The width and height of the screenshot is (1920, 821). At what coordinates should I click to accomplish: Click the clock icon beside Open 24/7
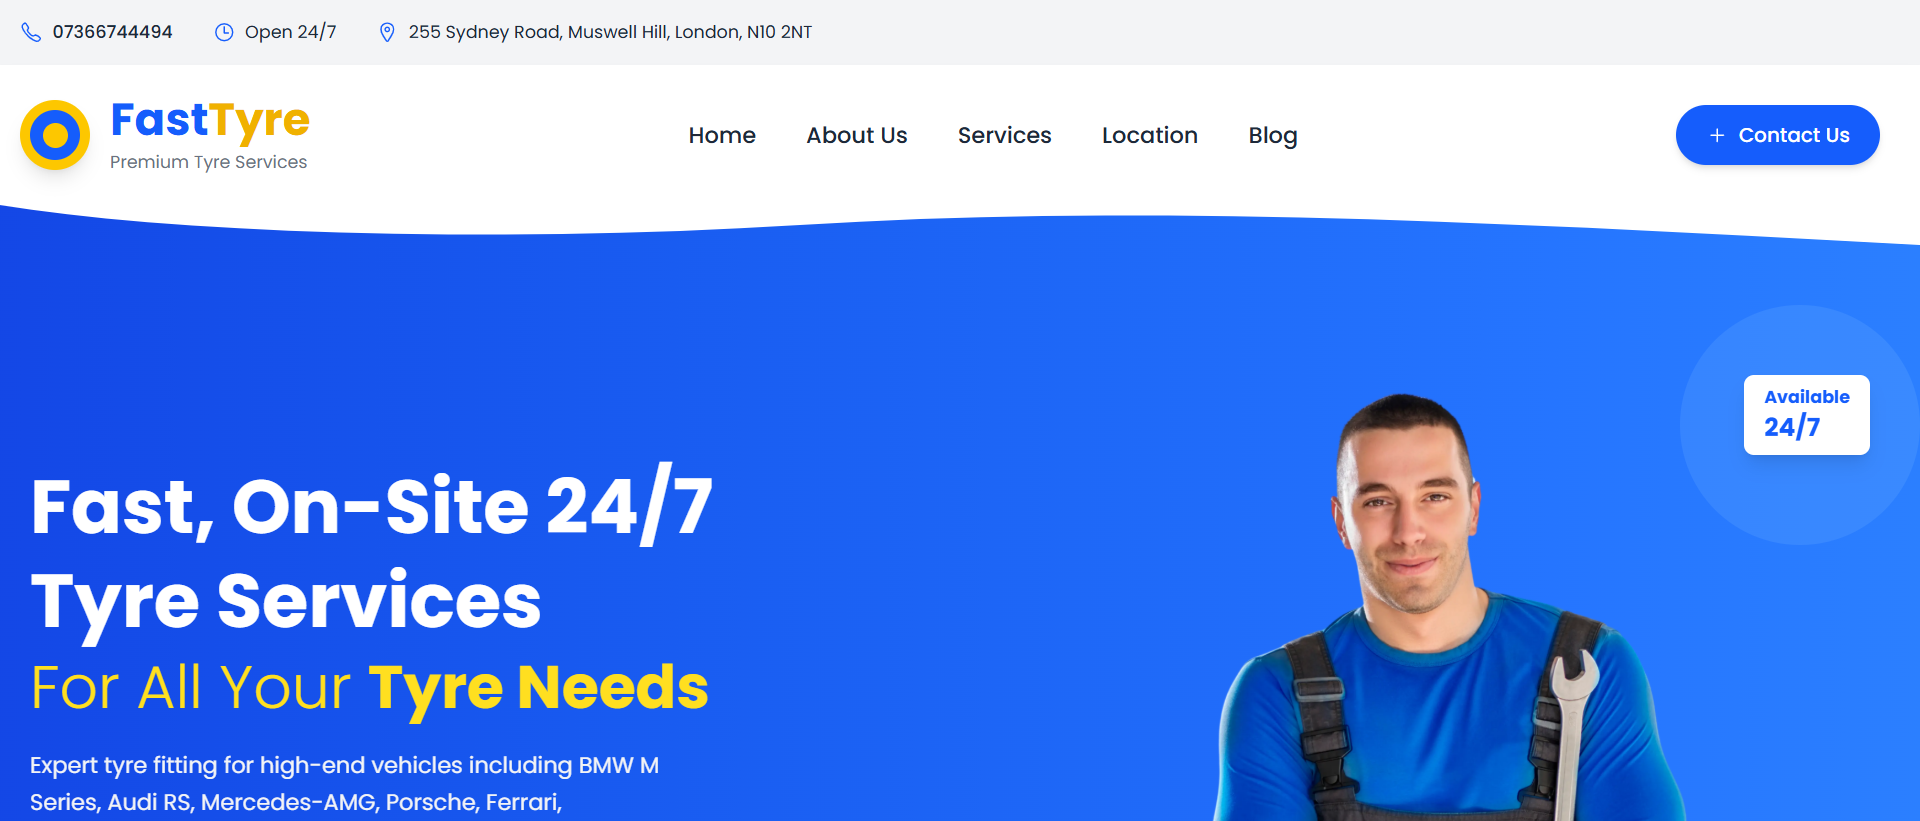pos(224,32)
